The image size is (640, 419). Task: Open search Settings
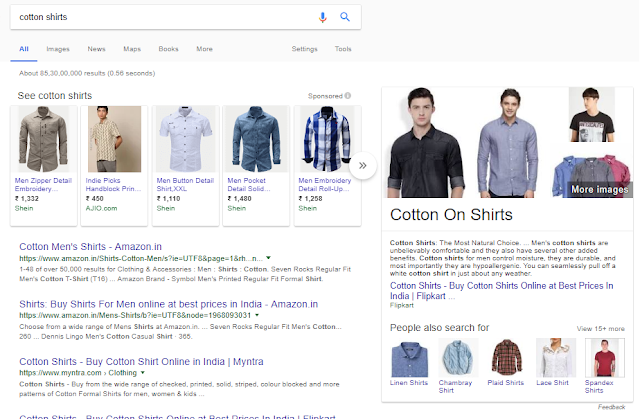[x=304, y=49]
